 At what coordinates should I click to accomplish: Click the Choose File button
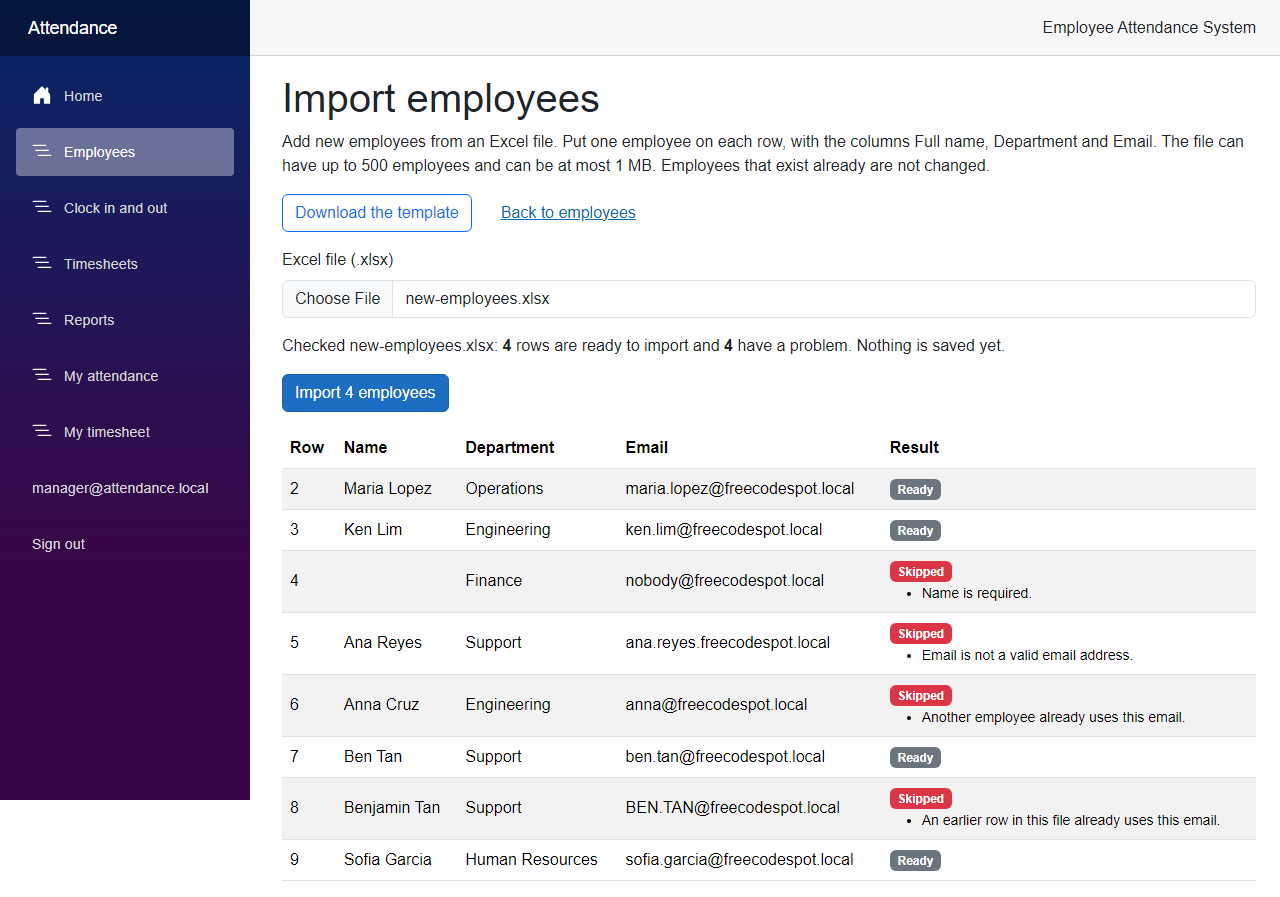click(338, 299)
